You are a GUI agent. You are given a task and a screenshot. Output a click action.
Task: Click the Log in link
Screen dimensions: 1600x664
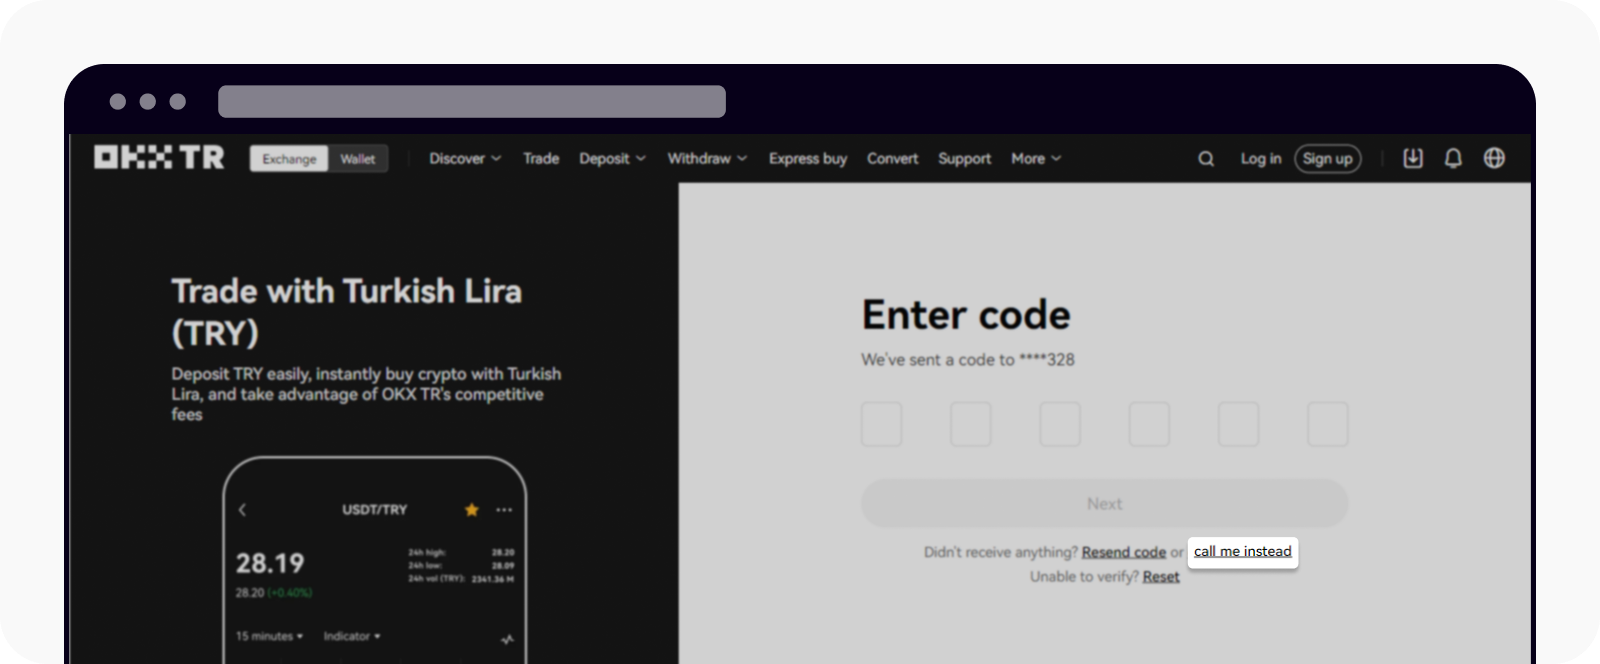[x=1261, y=158]
